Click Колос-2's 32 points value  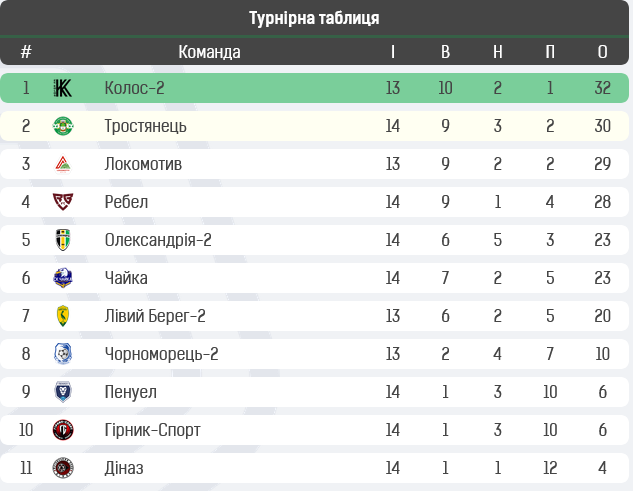602,88
